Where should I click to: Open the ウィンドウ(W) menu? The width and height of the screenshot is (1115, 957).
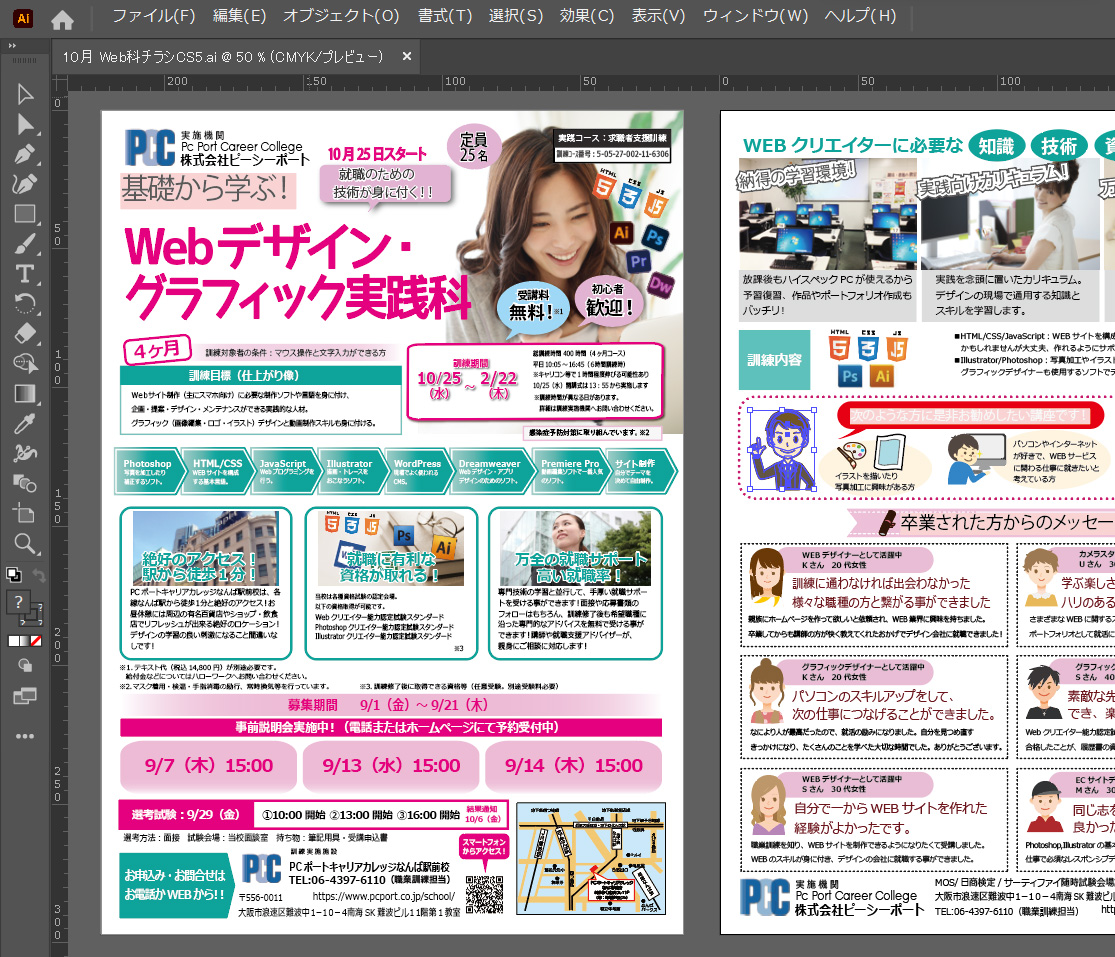point(755,16)
